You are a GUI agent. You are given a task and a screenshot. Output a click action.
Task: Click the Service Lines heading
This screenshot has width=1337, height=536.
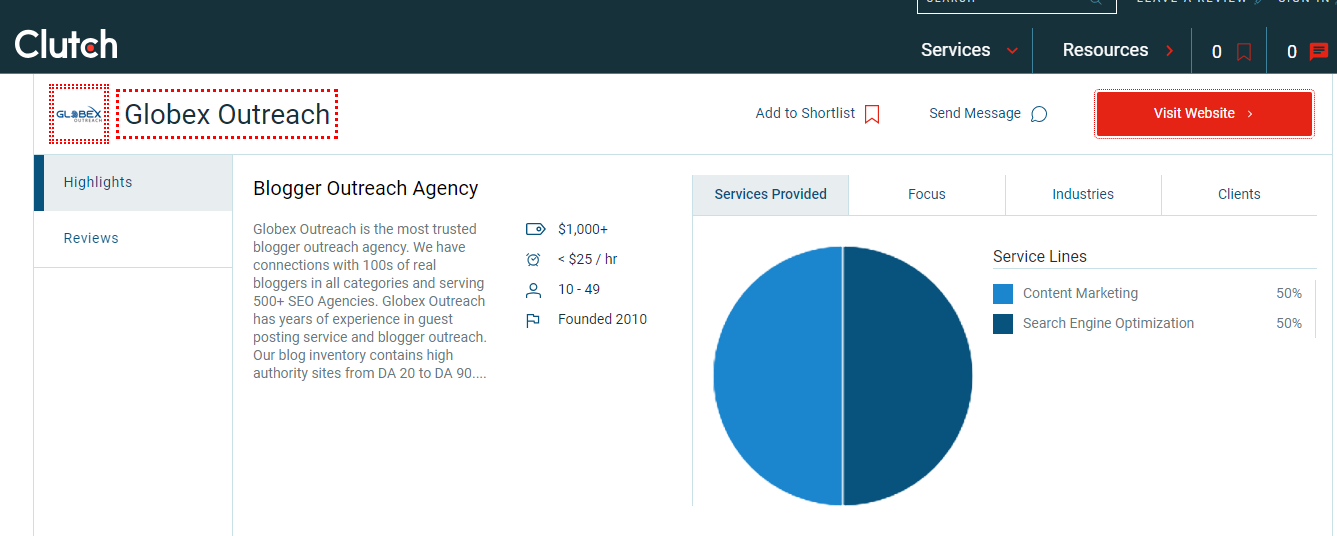[x=1040, y=256]
